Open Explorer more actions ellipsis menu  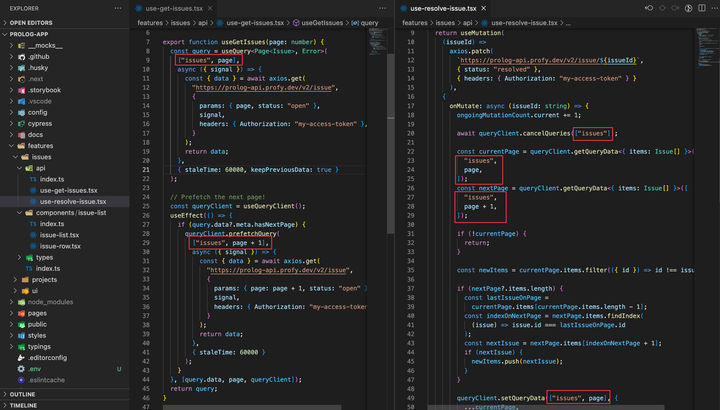(x=118, y=8)
